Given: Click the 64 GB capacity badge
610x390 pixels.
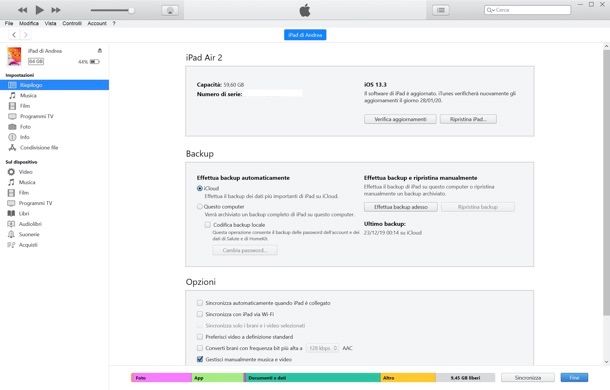Looking at the screenshot, I should (x=36, y=61).
